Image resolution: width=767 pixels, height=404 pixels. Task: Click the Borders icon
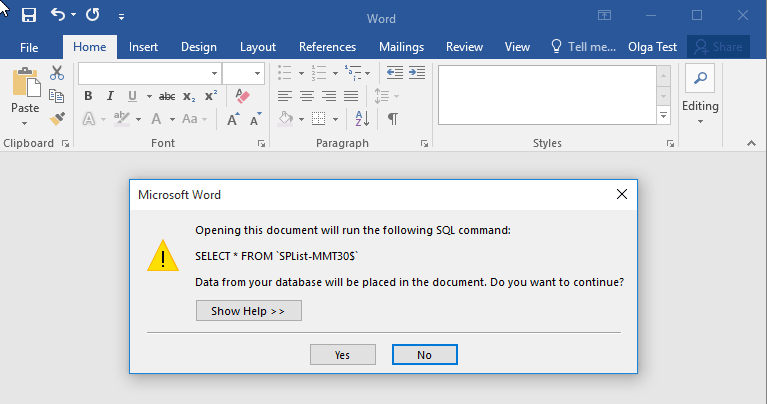click(x=318, y=118)
